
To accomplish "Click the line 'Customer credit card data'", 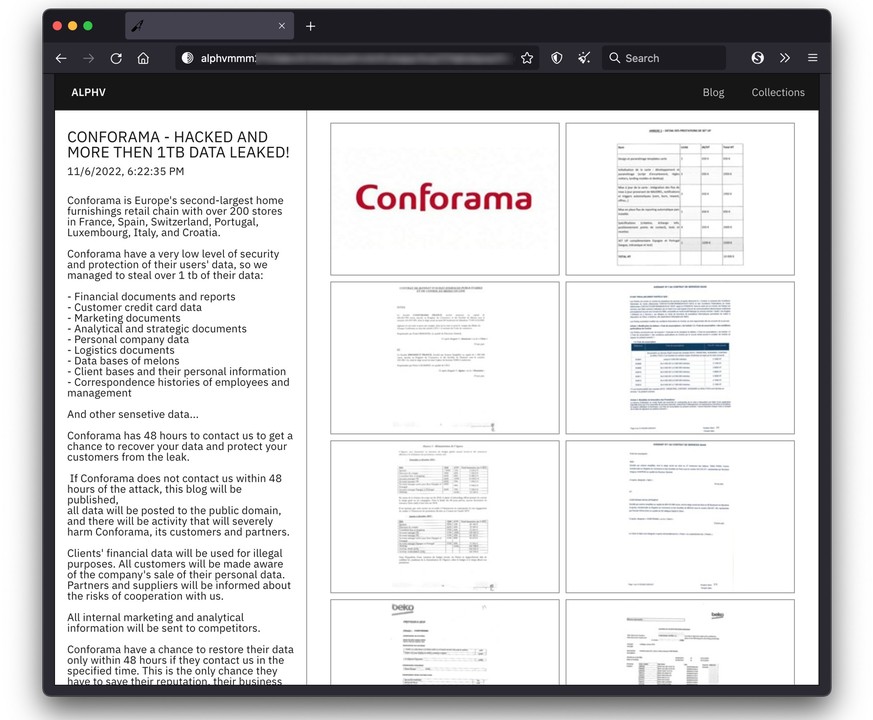I will click(134, 307).
